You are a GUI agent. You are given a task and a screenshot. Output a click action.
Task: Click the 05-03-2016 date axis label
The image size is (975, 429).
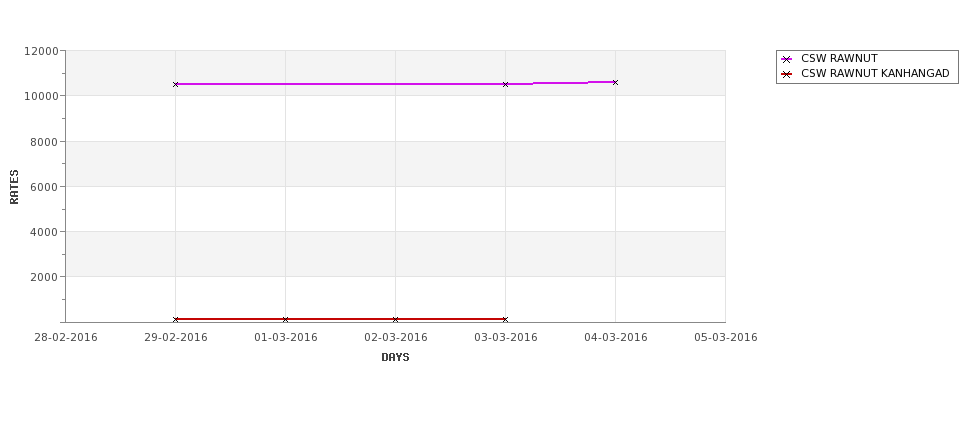tap(726, 337)
